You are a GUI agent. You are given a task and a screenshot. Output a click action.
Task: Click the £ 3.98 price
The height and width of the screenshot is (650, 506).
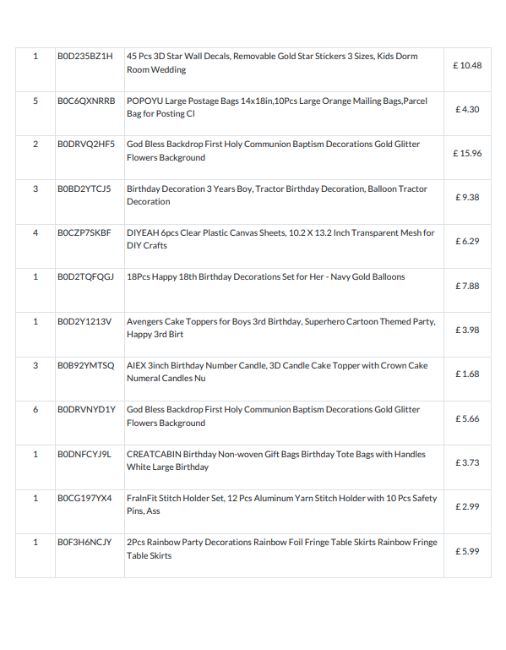pyautogui.click(x=467, y=330)
